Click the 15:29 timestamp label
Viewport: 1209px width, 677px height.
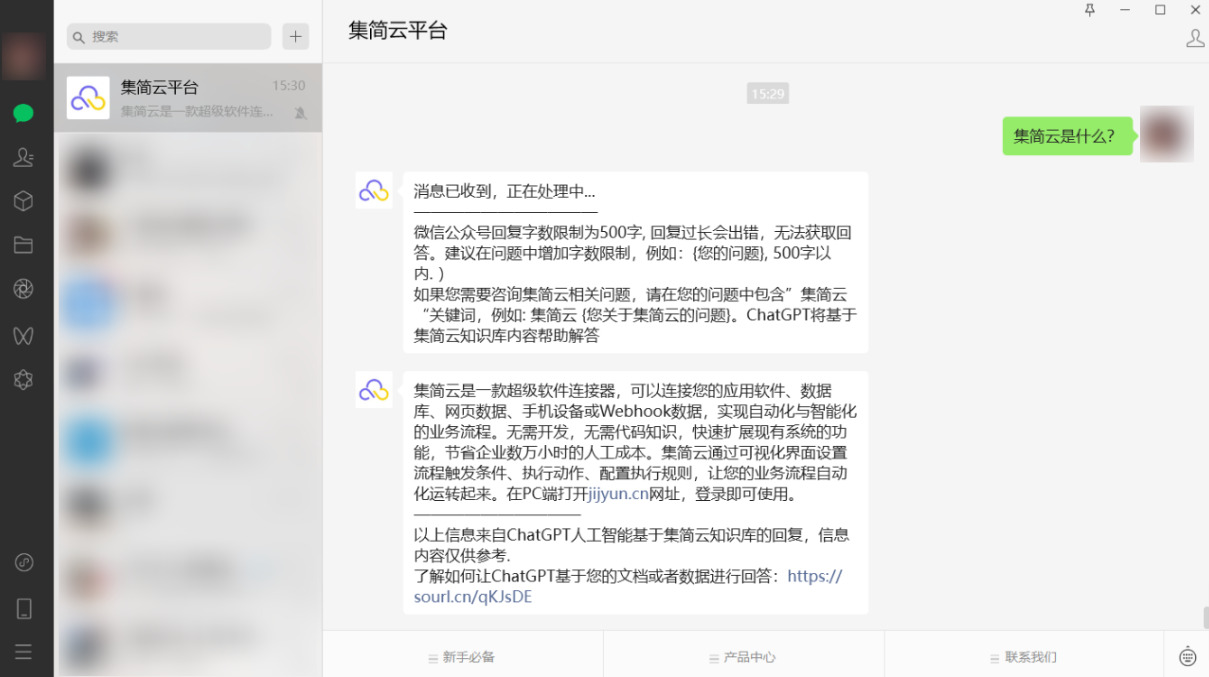click(767, 94)
